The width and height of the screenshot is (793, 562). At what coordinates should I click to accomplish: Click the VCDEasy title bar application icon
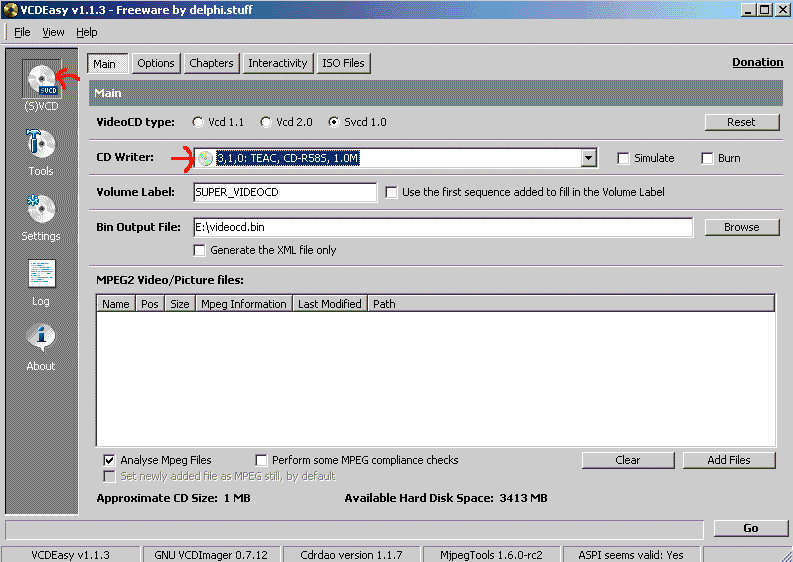pos(10,10)
